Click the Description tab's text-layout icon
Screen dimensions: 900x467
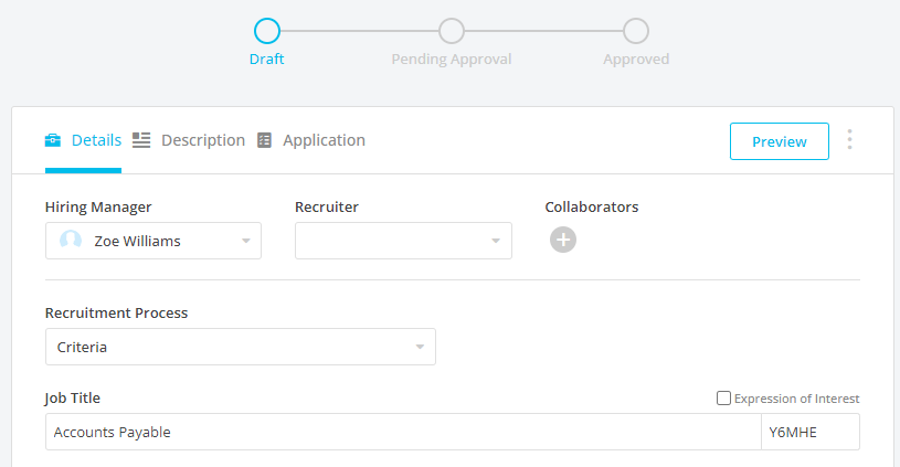tap(141, 140)
